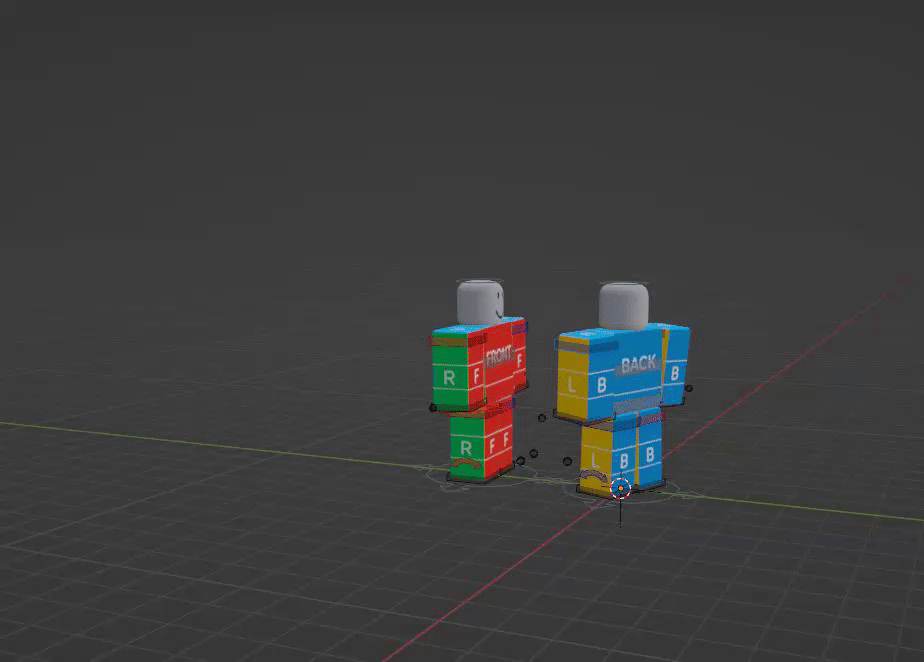The width and height of the screenshot is (924, 662).
Task: Select the blue arm right of BACK torso
Action: pyautogui.click(x=675, y=364)
